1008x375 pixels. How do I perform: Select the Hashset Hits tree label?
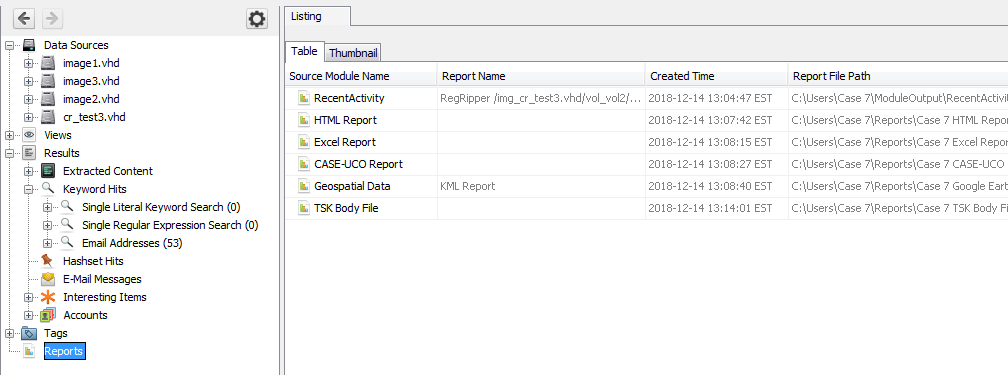click(93, 261)
